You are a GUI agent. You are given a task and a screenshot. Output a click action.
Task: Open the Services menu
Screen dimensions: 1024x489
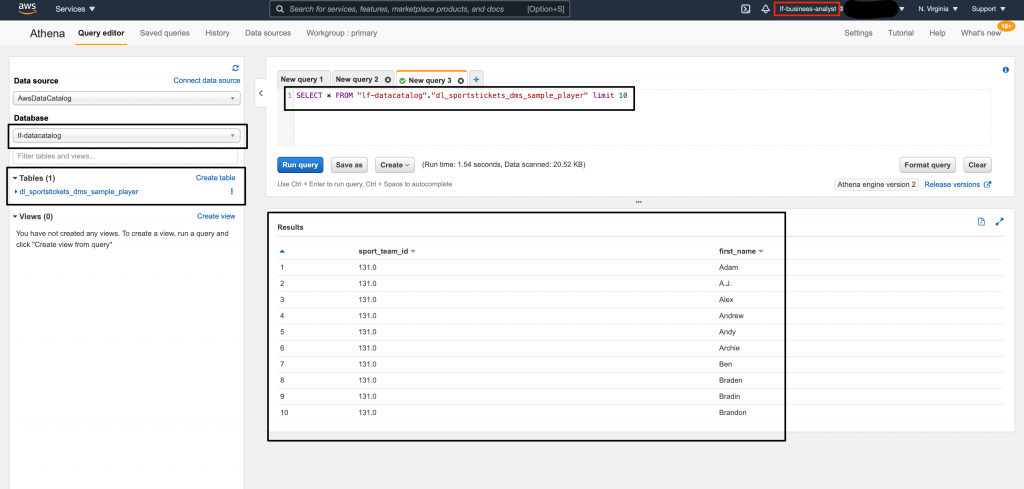[75, 9]
